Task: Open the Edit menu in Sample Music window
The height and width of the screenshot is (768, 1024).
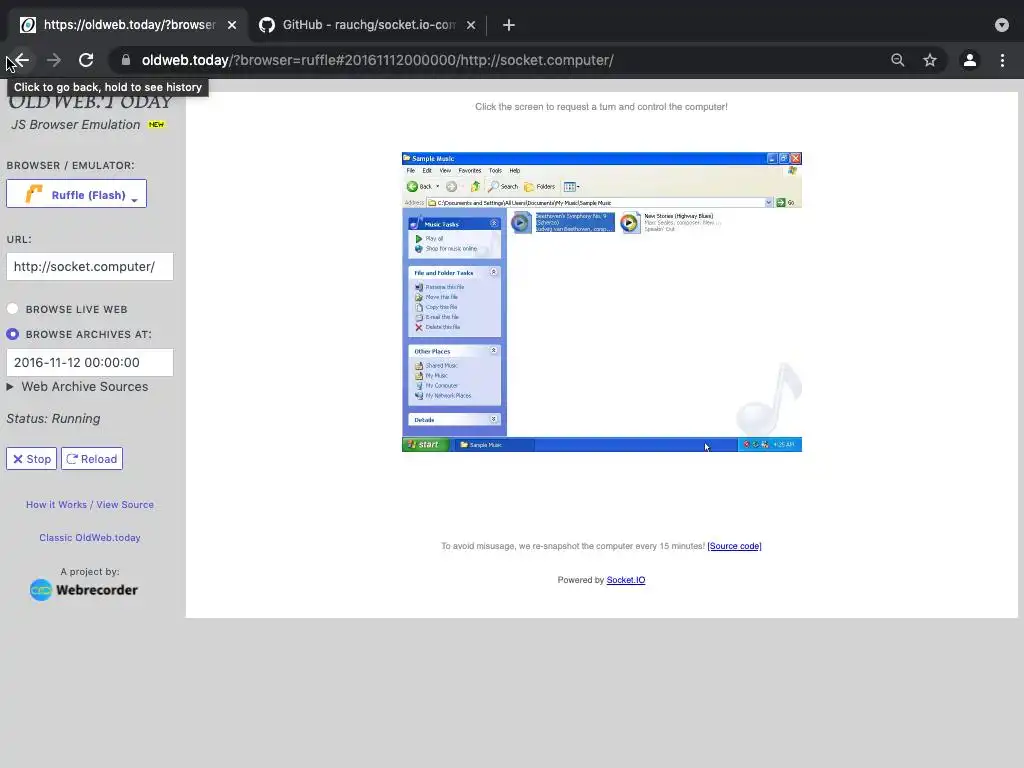Action: coord(427,170)
